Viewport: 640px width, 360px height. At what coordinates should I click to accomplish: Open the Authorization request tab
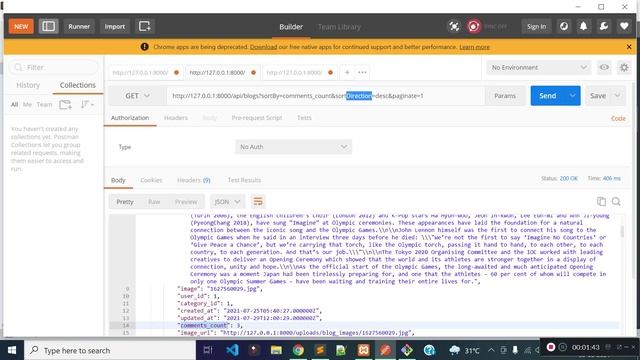(130, 118)
